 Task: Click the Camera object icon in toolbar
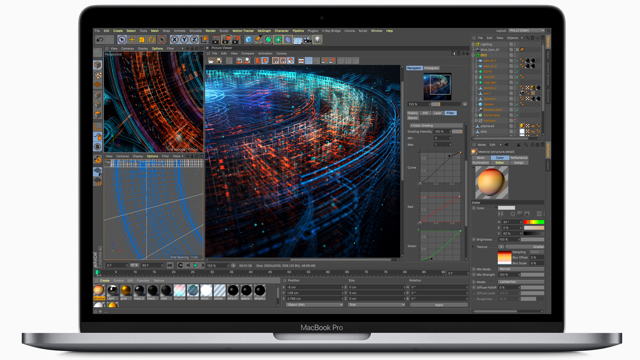pyautogui.click(x=307, y=40)
